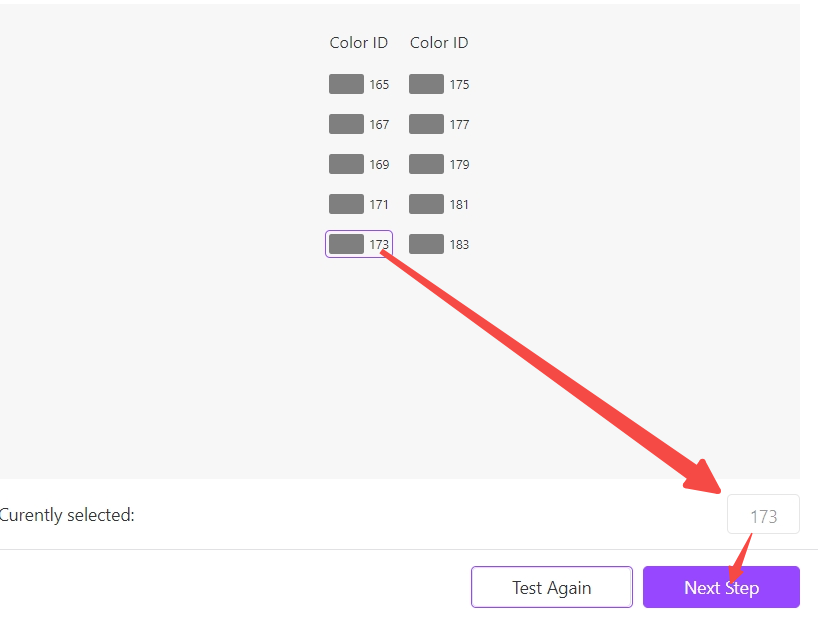818x621 pixels.
Task: Pick the gray swatch for color 183
Action: point(426,244)
